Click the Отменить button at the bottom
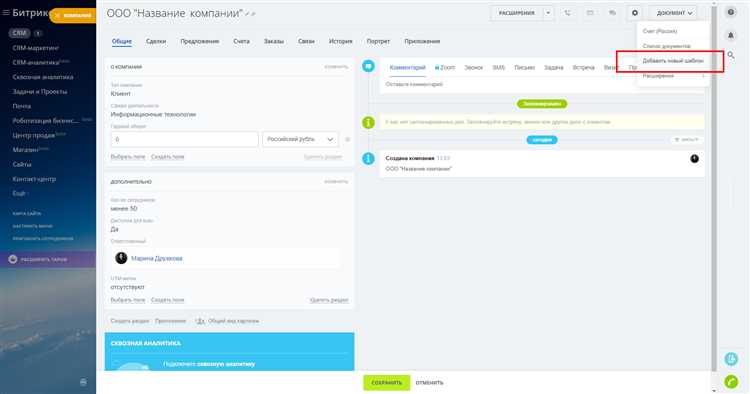Screen dimensions: 750x394 pyautogui.click(x=429, y=383)
